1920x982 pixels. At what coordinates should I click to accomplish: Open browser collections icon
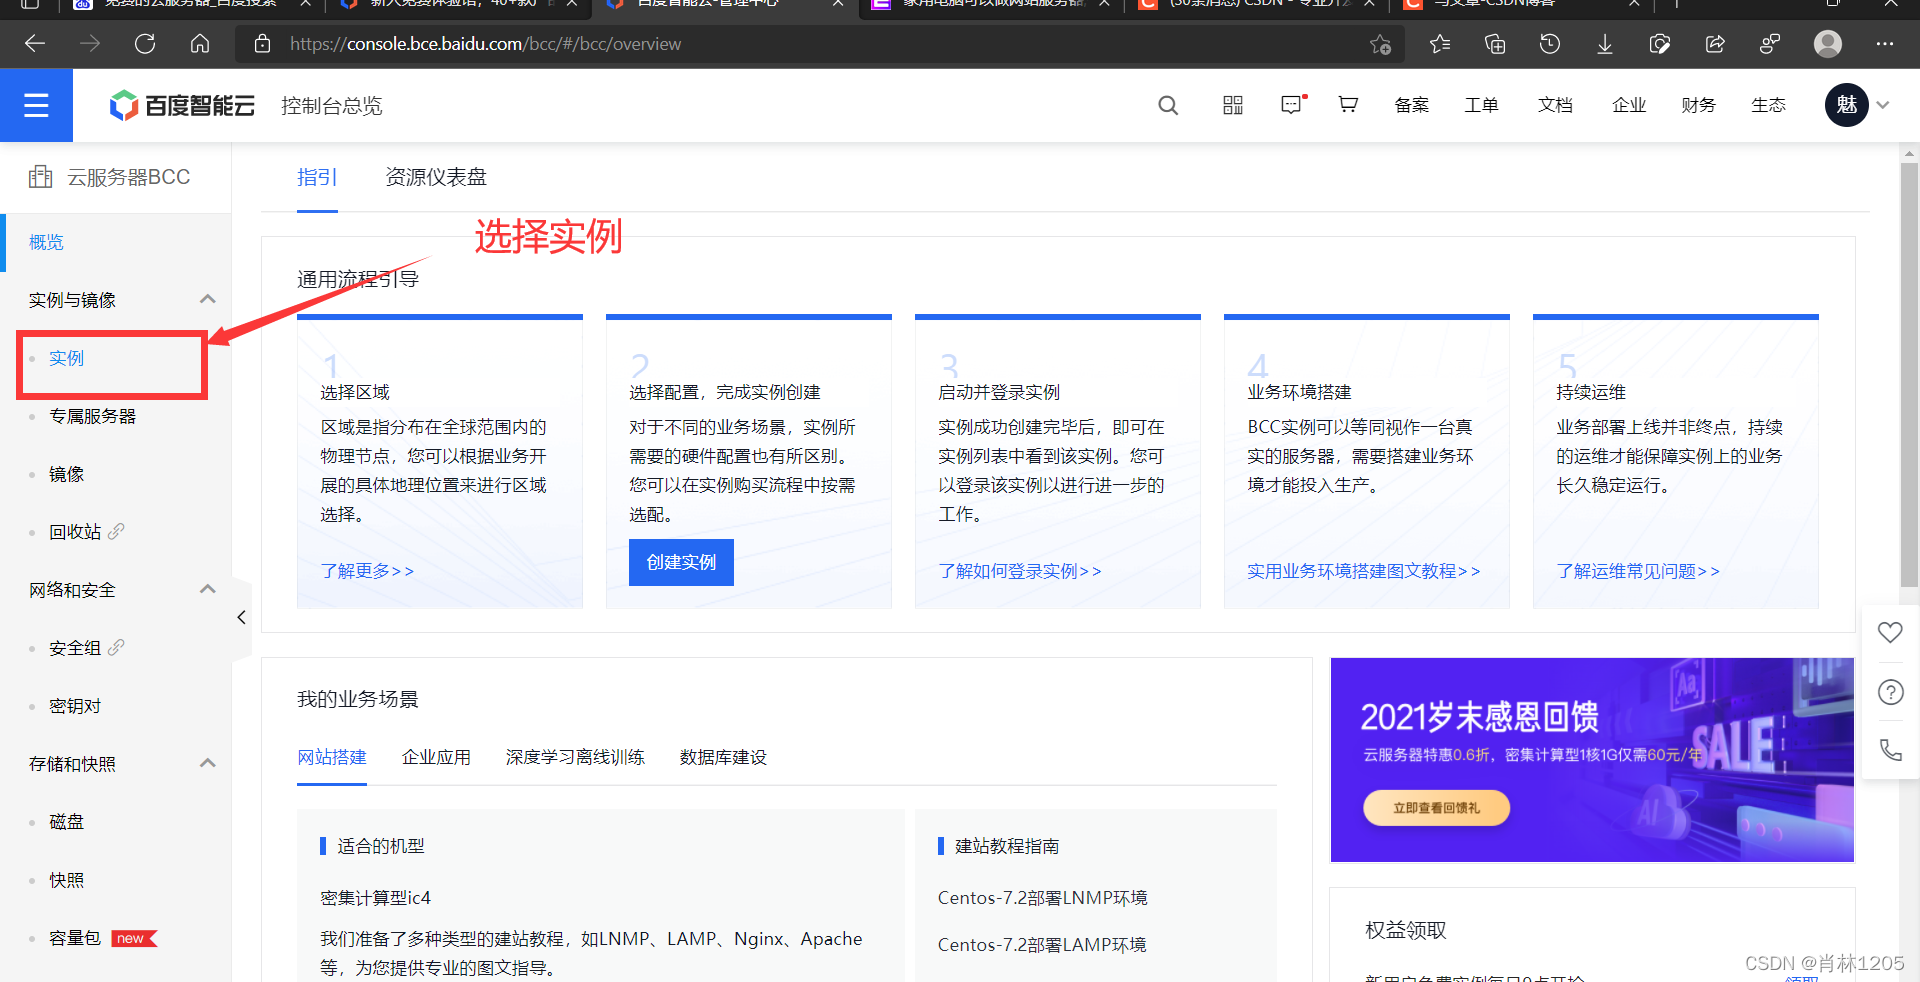point(1495,44)
